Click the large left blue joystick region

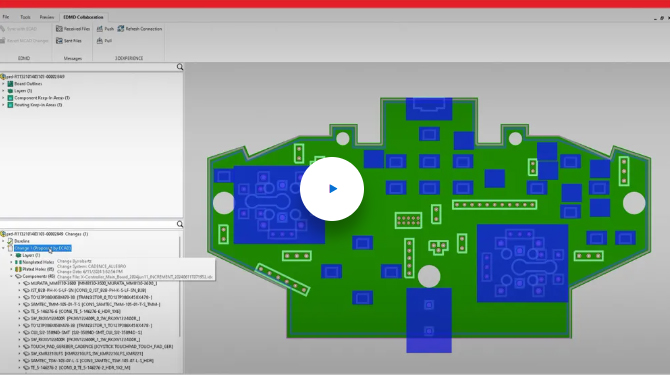coord(279,204)
